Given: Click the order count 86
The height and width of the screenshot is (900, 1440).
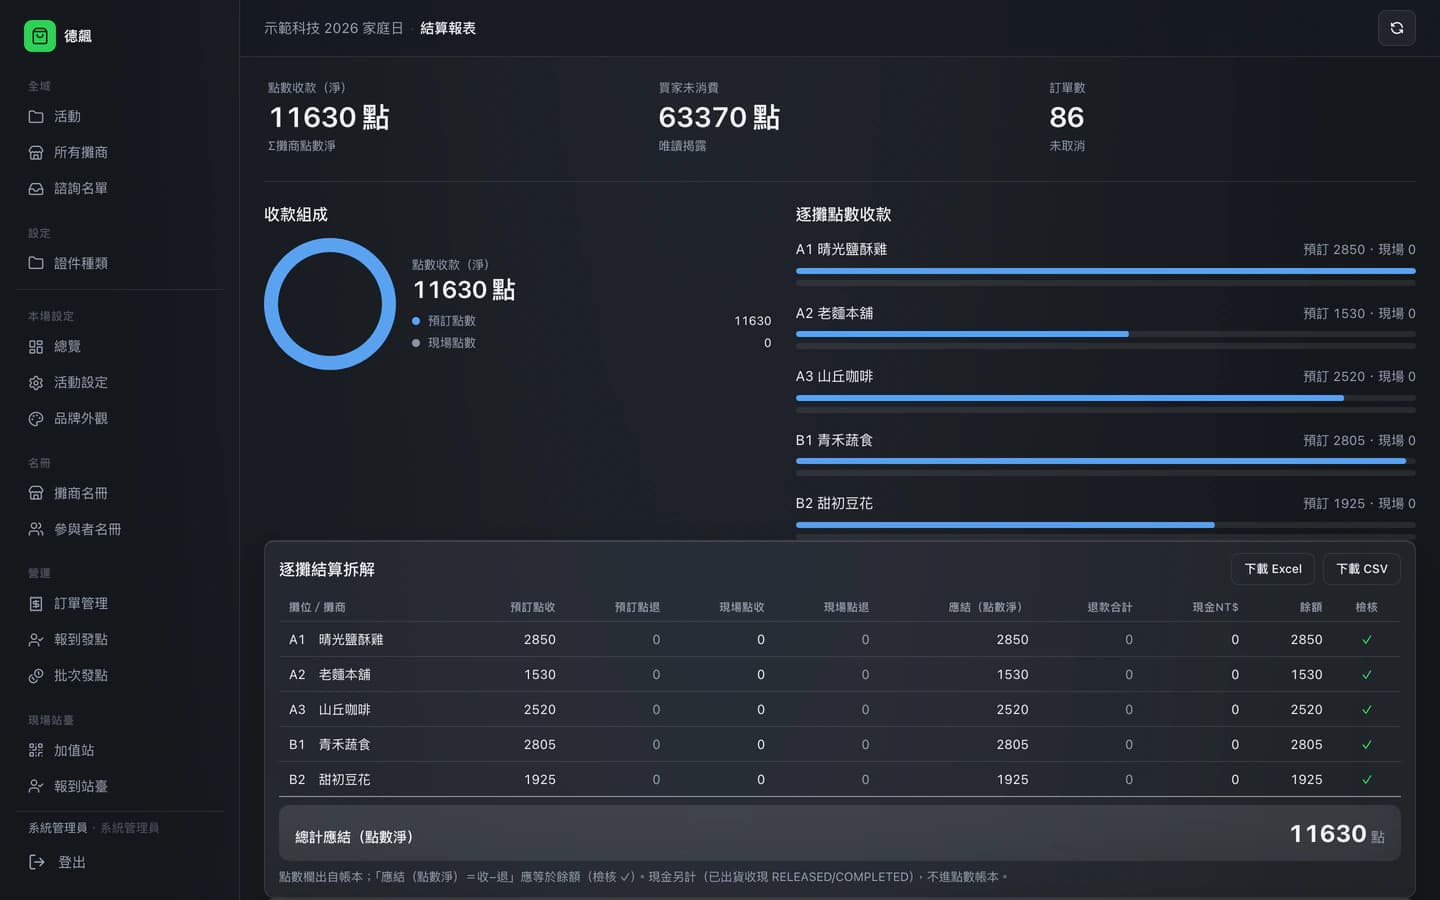Looking at the screenshot, I should tap(1067, 117).
